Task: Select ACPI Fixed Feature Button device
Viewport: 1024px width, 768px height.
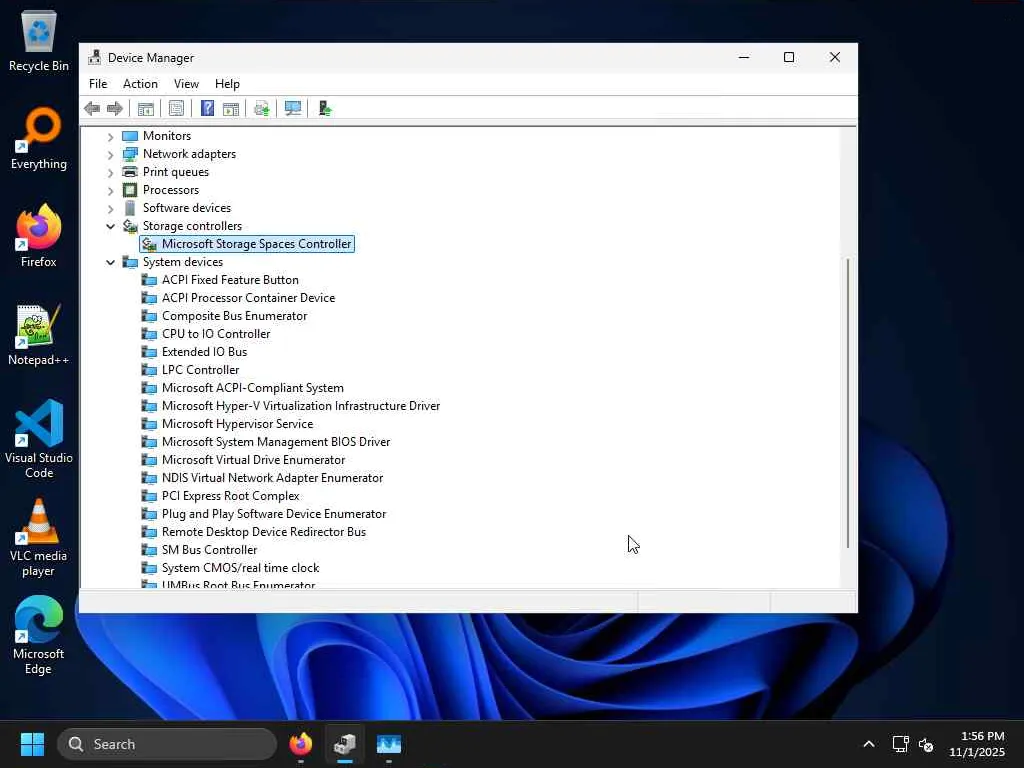Action: coord(231,280)
